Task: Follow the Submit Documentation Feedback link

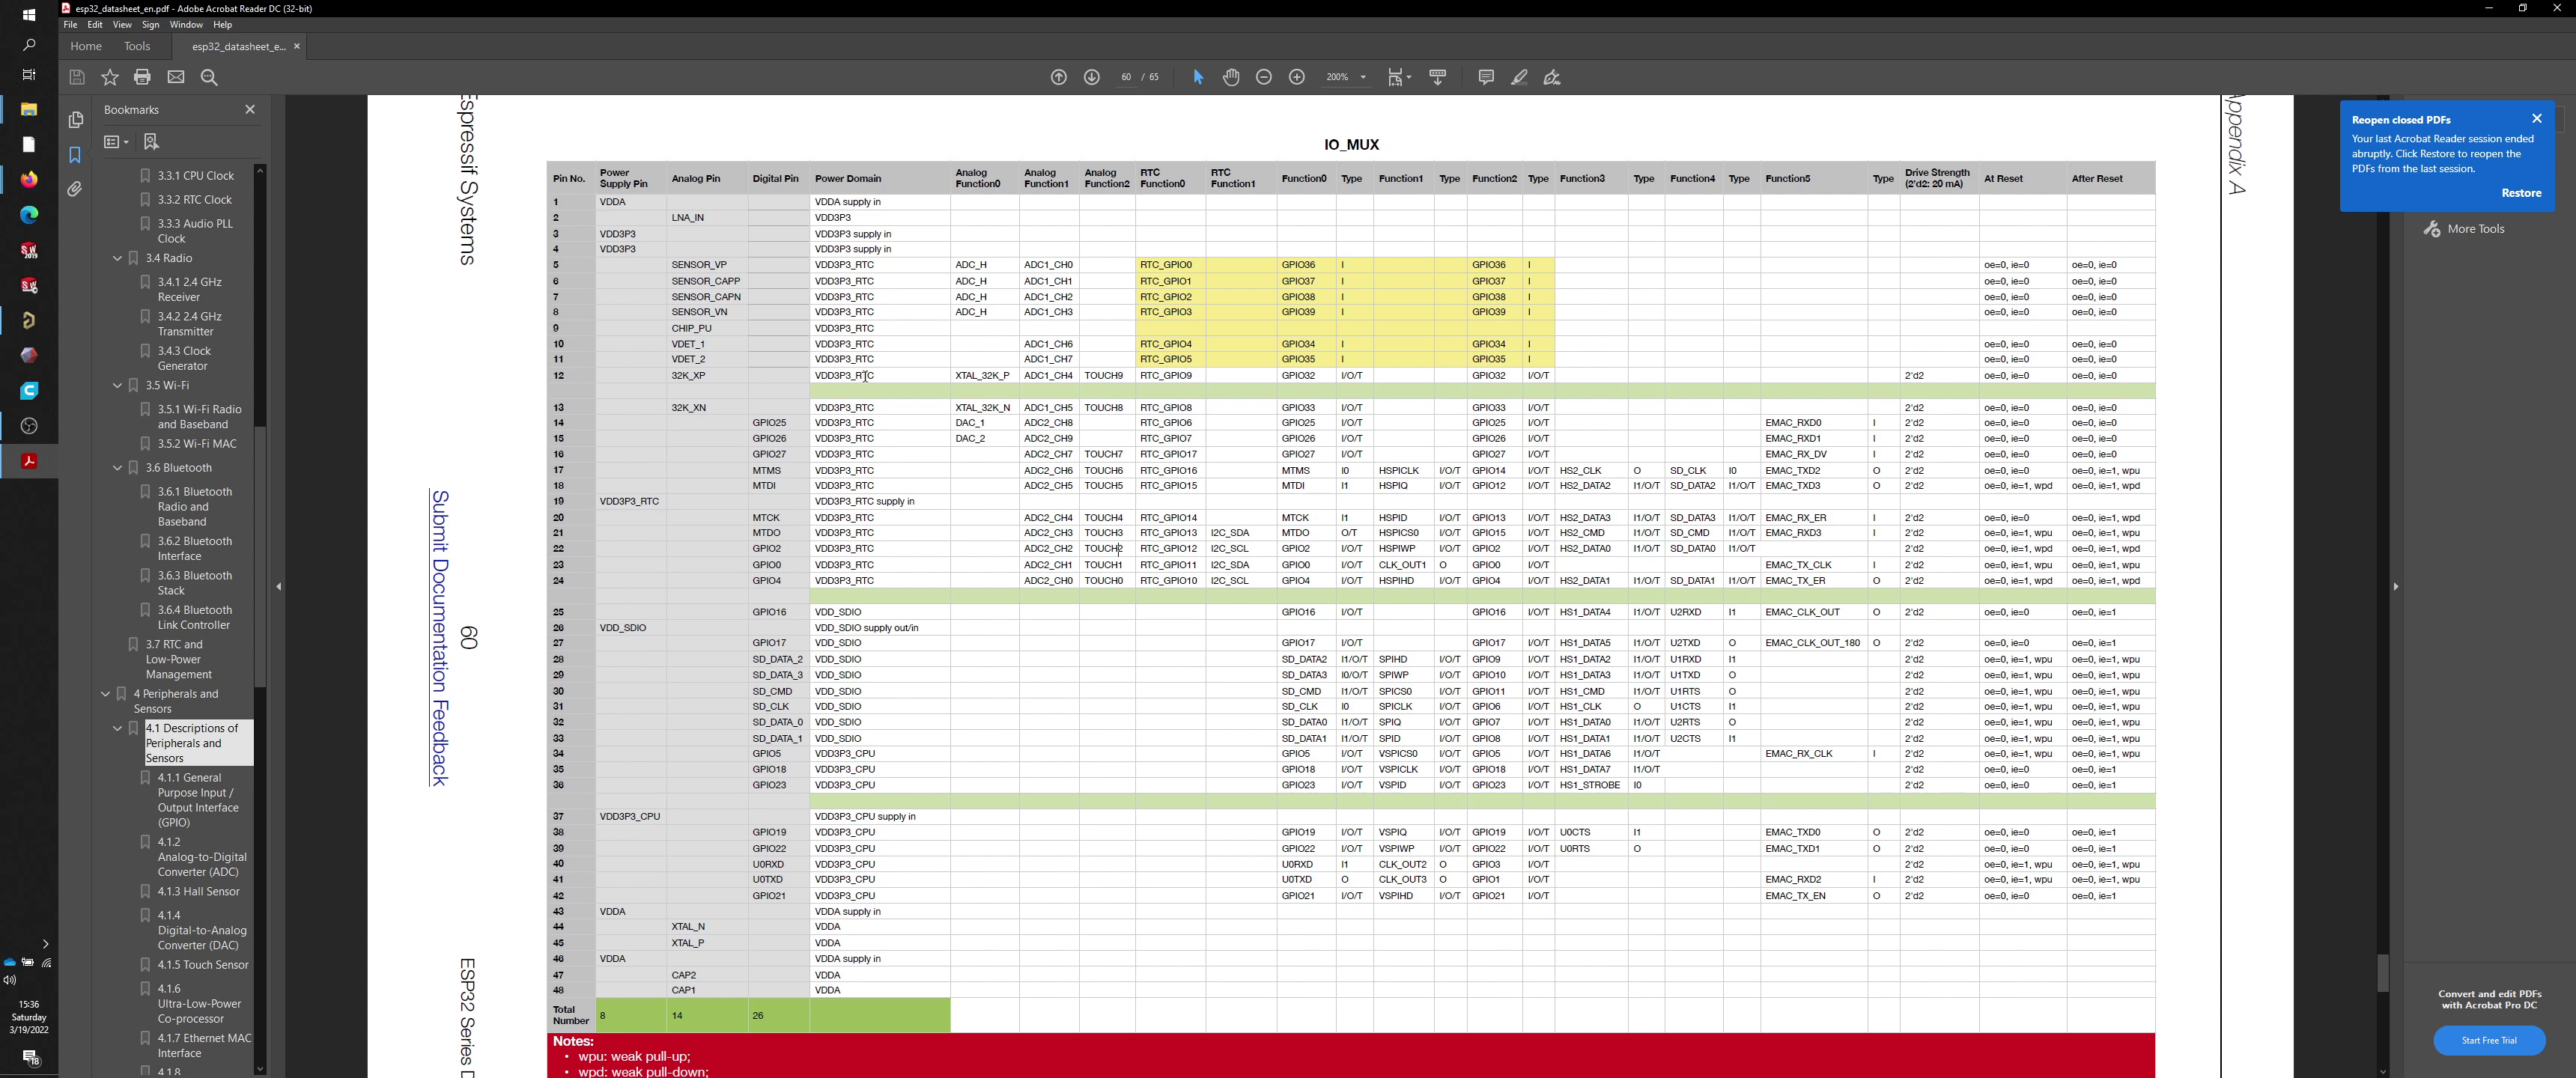Action: [440, 637]
